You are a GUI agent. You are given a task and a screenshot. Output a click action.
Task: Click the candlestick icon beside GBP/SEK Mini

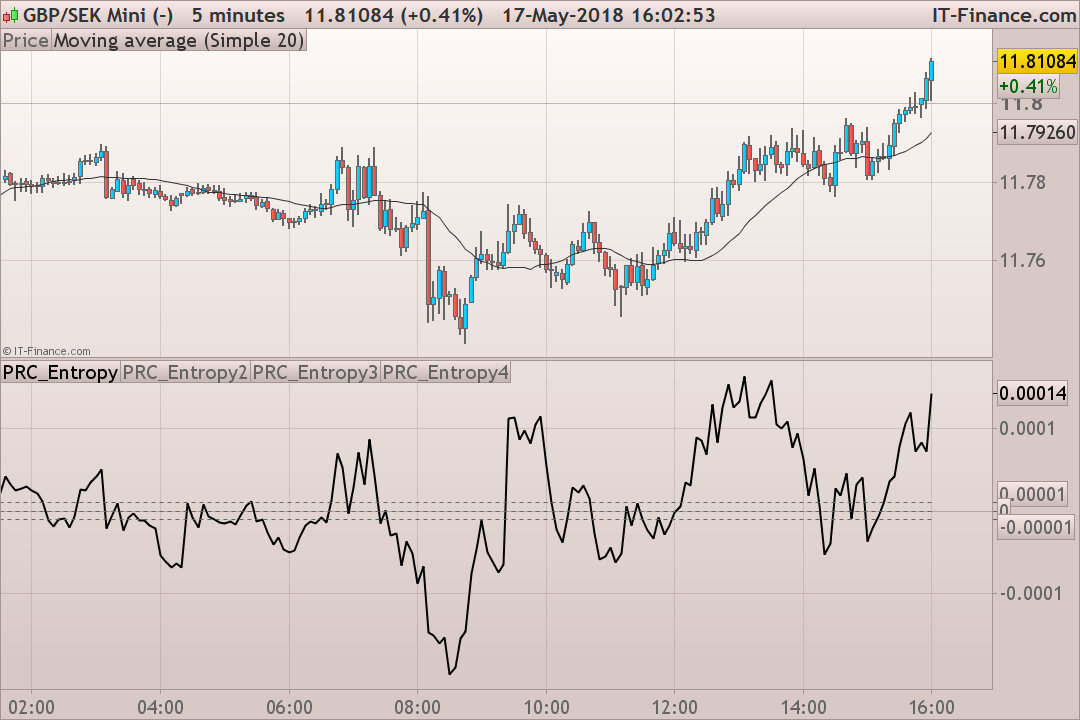coord(10,14)
